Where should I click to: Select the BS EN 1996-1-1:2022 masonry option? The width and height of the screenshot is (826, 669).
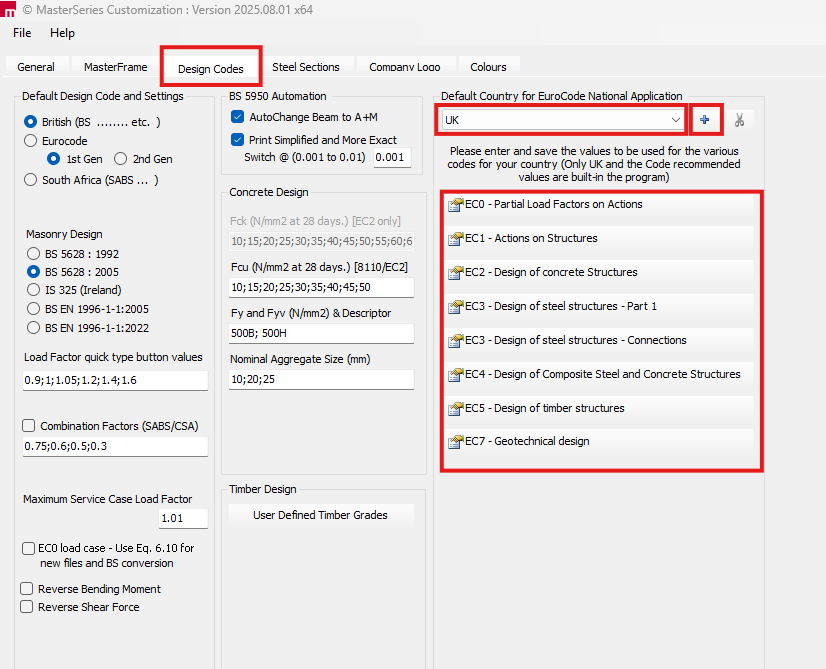click(x=31, y=326)
